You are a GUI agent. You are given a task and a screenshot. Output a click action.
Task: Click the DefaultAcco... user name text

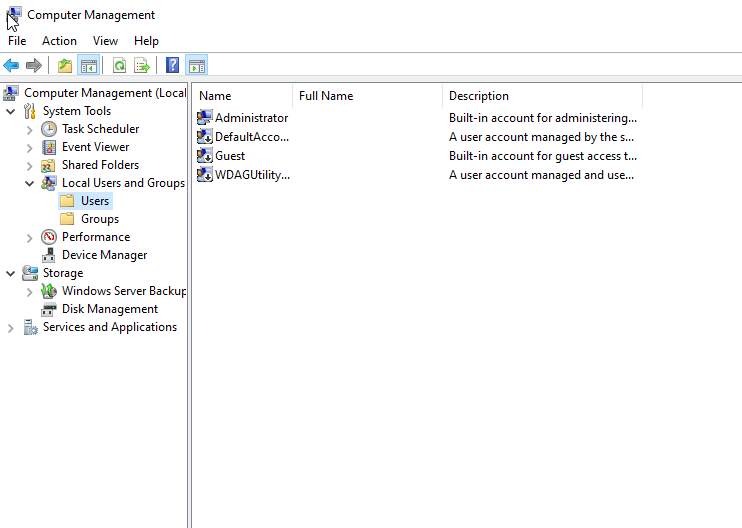[x=252, y=137]
